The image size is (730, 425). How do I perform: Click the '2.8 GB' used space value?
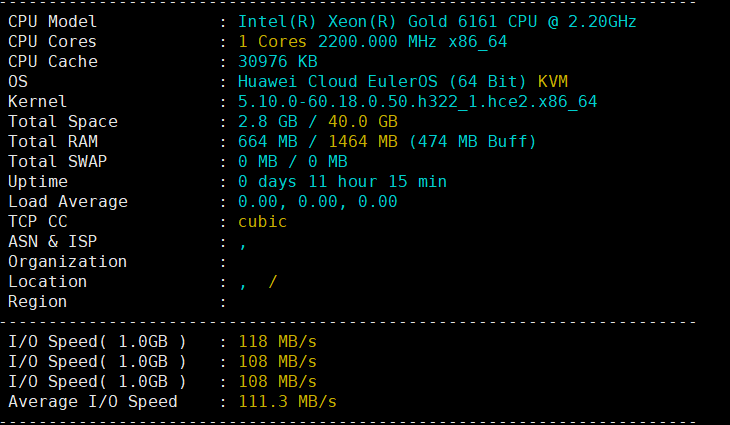(268, 121)
